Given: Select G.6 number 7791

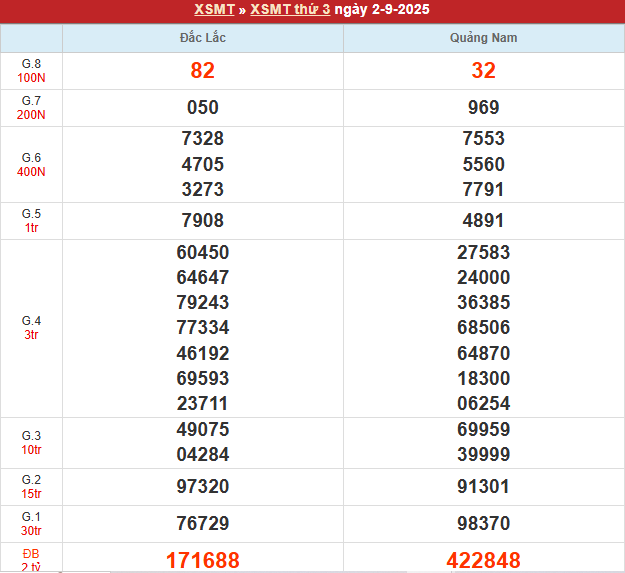Looking at the screenshot, I should pyautogui.click(x=483, y=189).
